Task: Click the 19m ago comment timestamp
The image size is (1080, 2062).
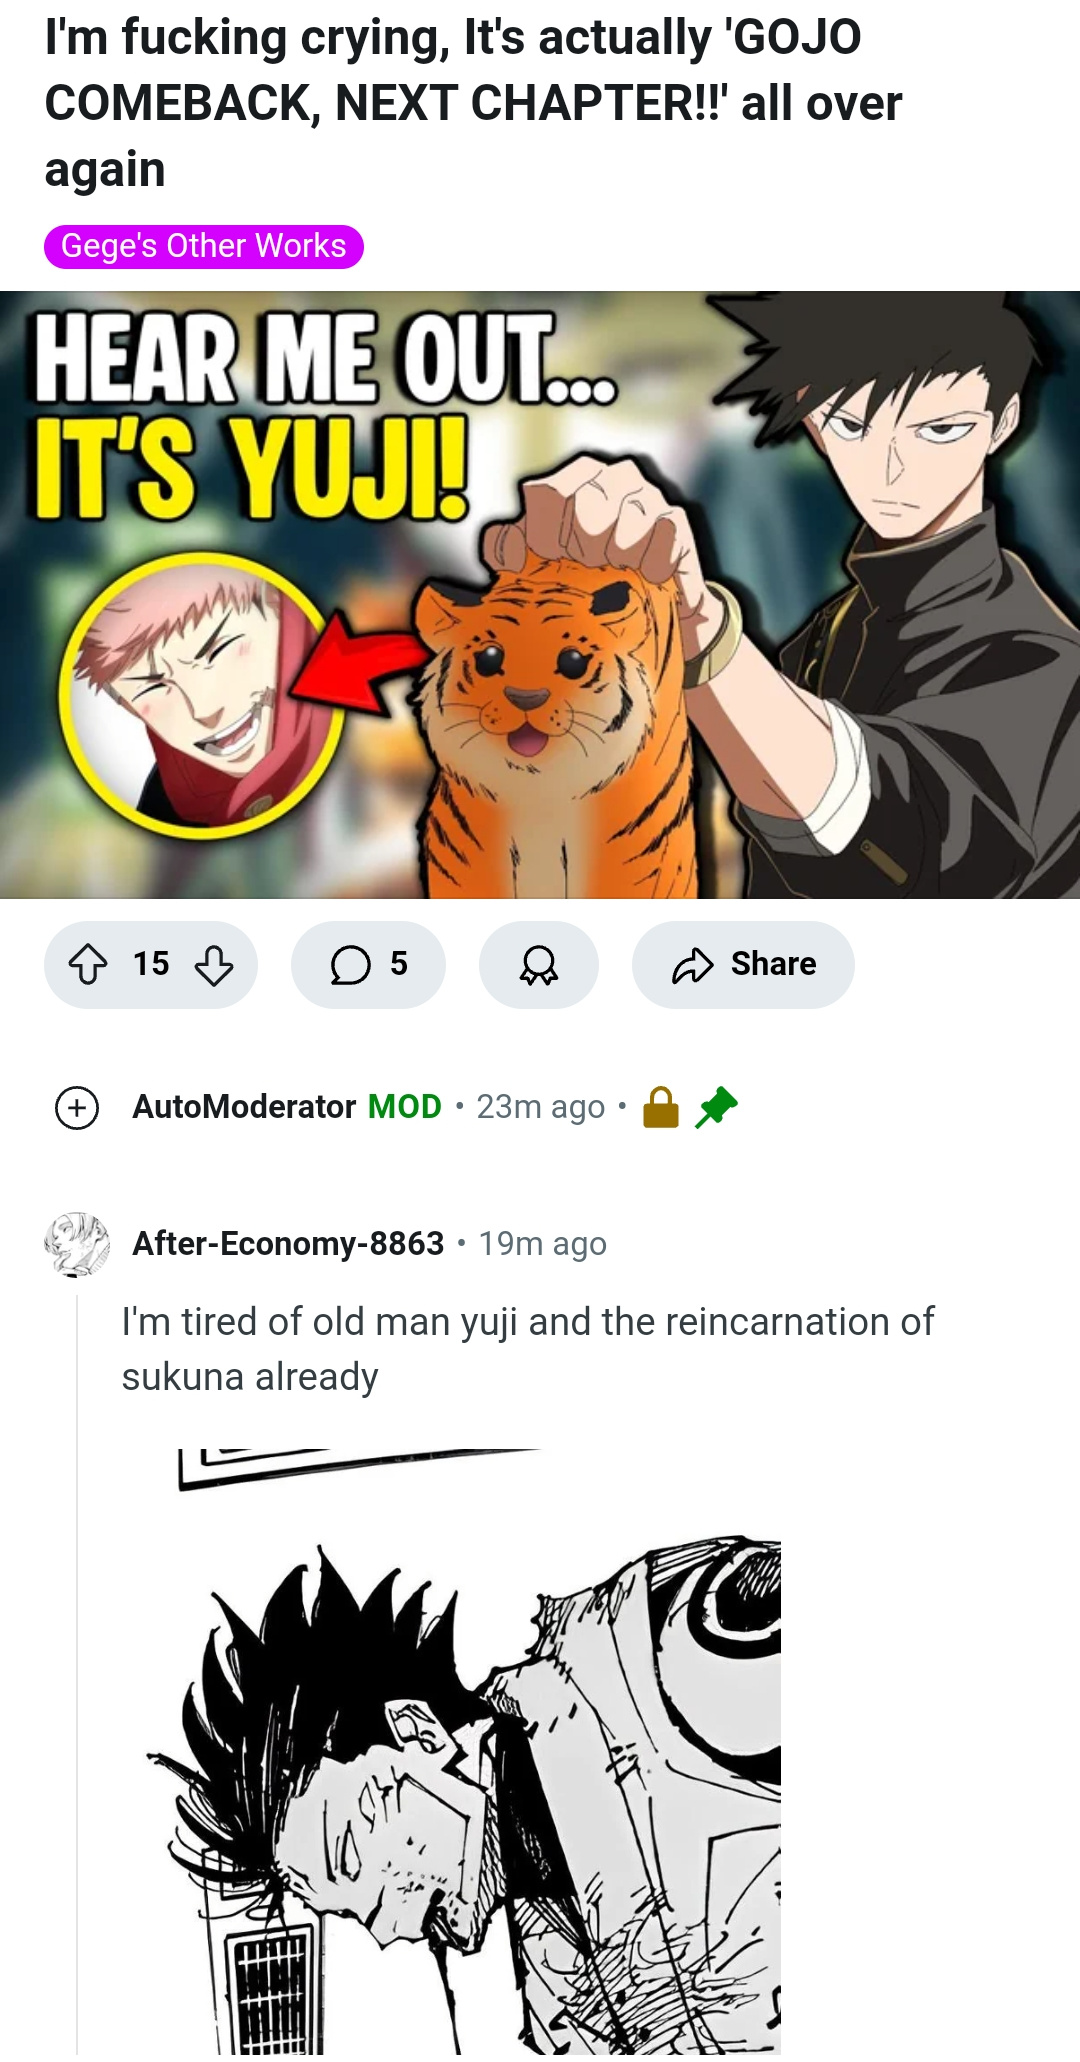Action: tap(542, 1244)
